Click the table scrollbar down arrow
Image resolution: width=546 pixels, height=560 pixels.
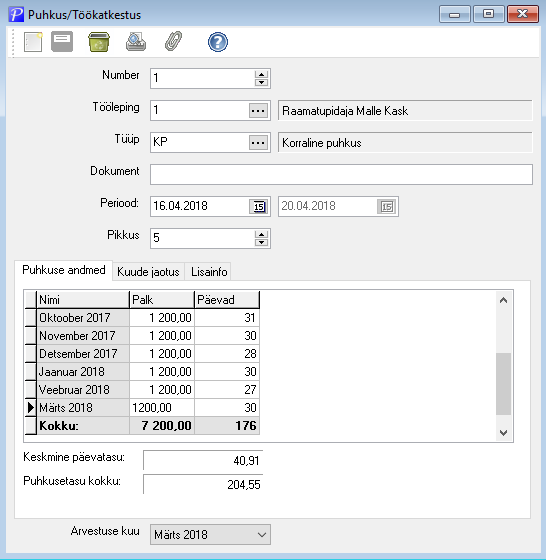point(504,432)
